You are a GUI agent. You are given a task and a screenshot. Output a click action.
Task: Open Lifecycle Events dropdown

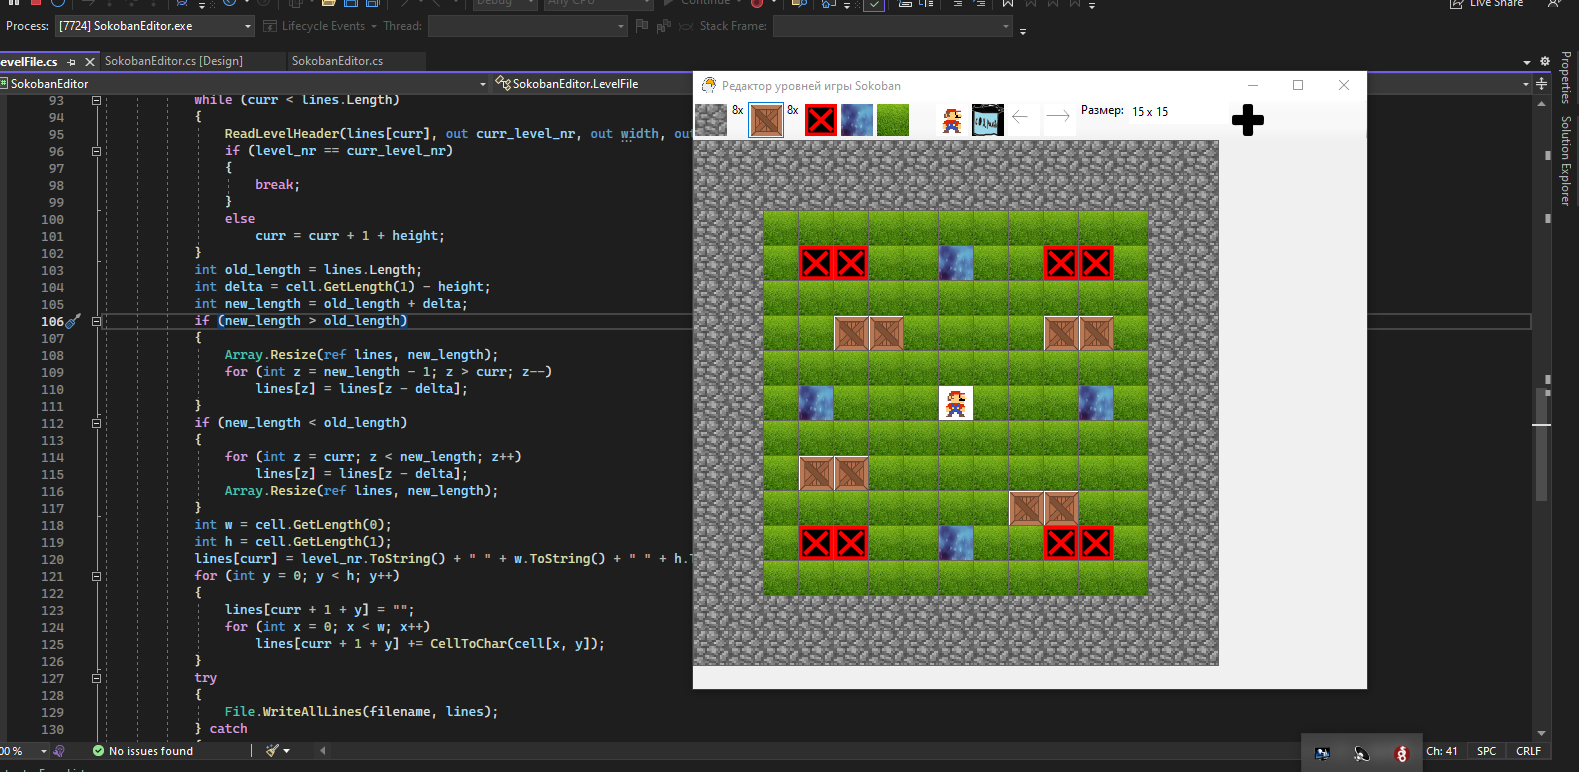point(320,26)
